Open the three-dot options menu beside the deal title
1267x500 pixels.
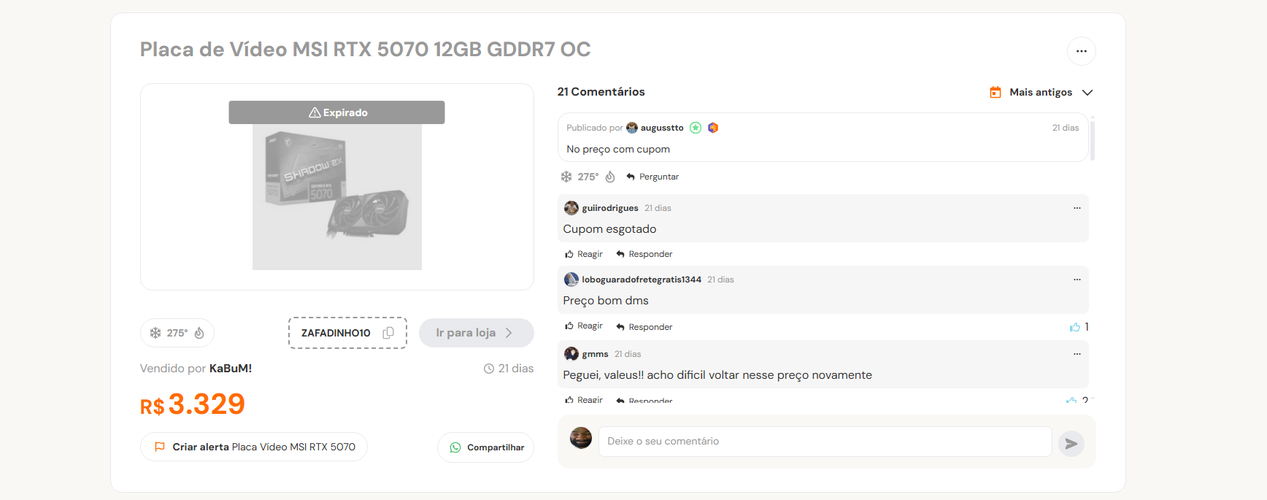point(1081,51)
